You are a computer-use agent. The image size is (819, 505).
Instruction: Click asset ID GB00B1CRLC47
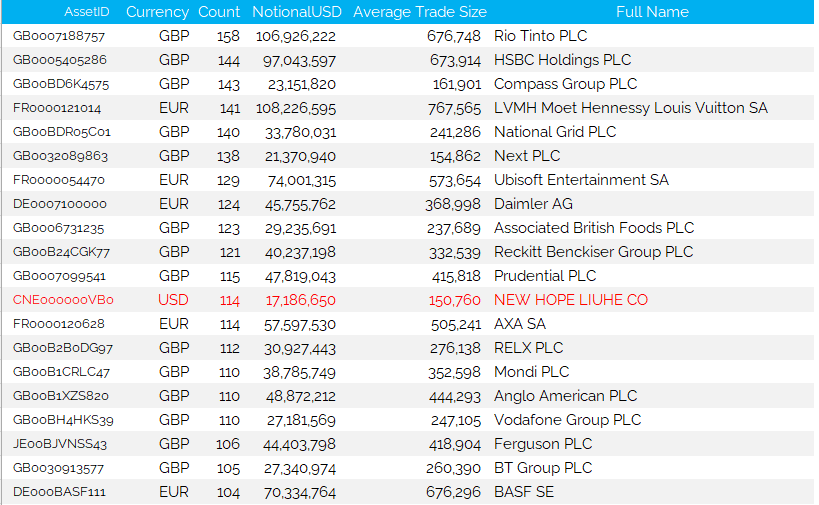point(61,372)
